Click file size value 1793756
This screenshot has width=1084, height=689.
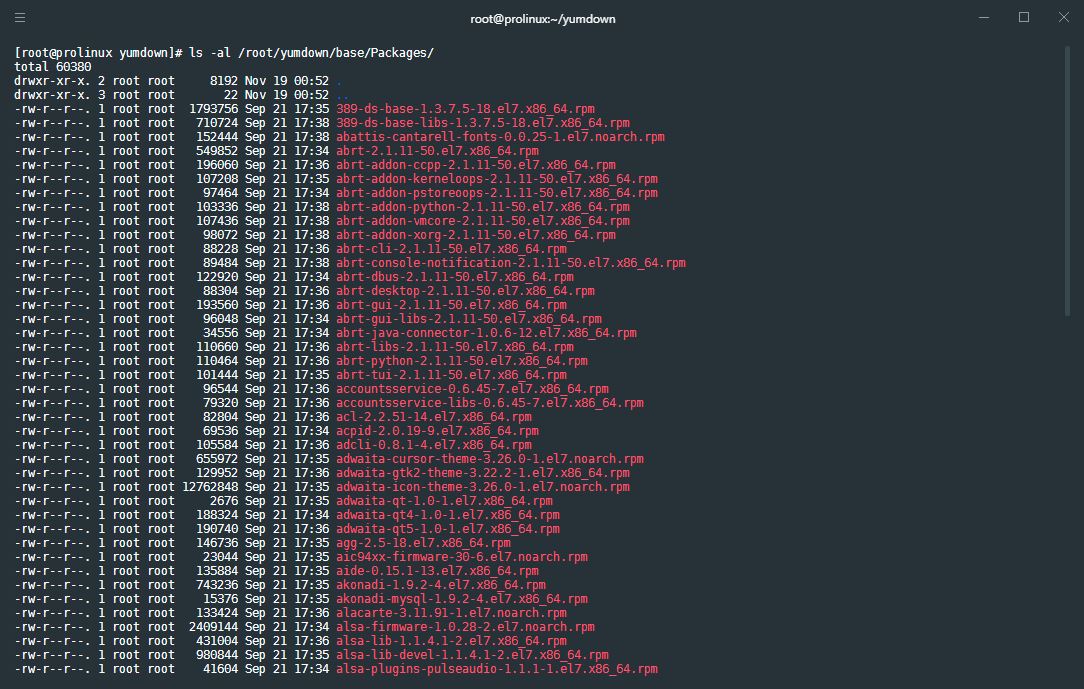pos(214,108)
